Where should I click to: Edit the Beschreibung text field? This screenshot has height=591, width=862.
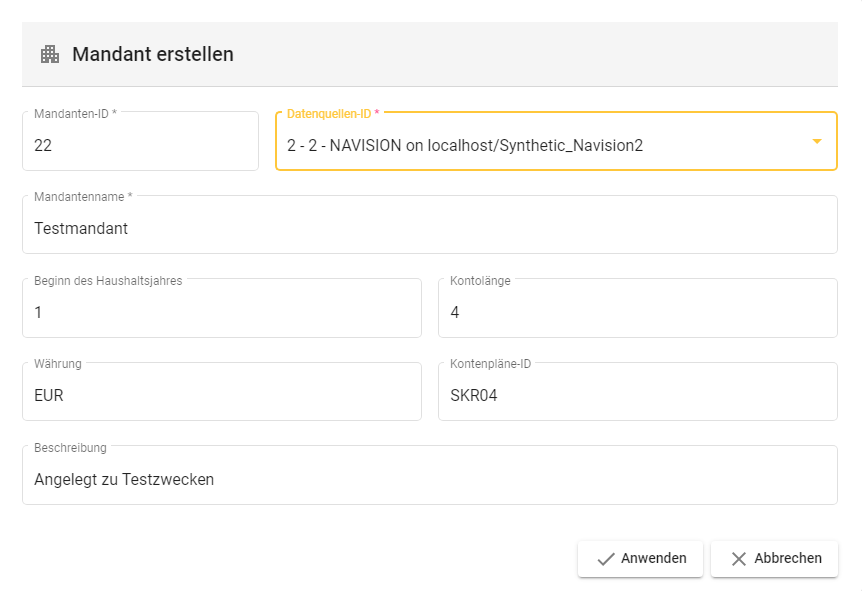pyautogui.click(x=430, y=479)
